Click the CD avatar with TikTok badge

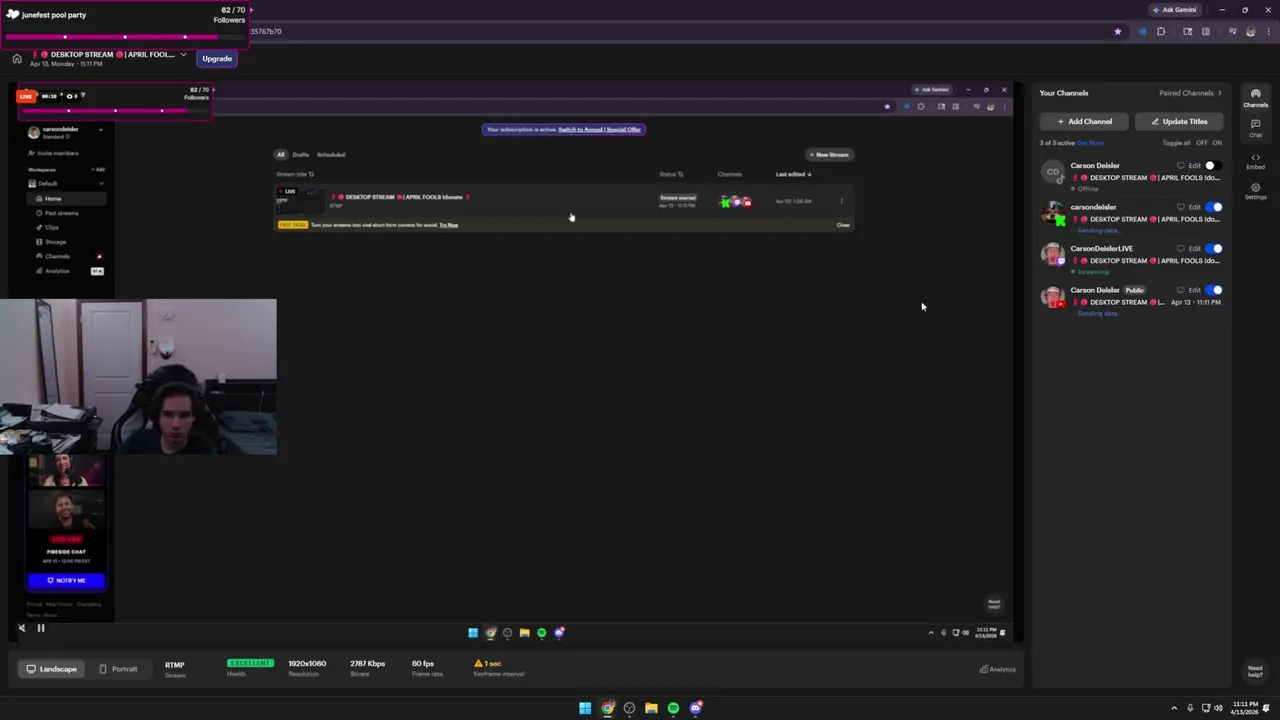click(x=1052, y=173)
